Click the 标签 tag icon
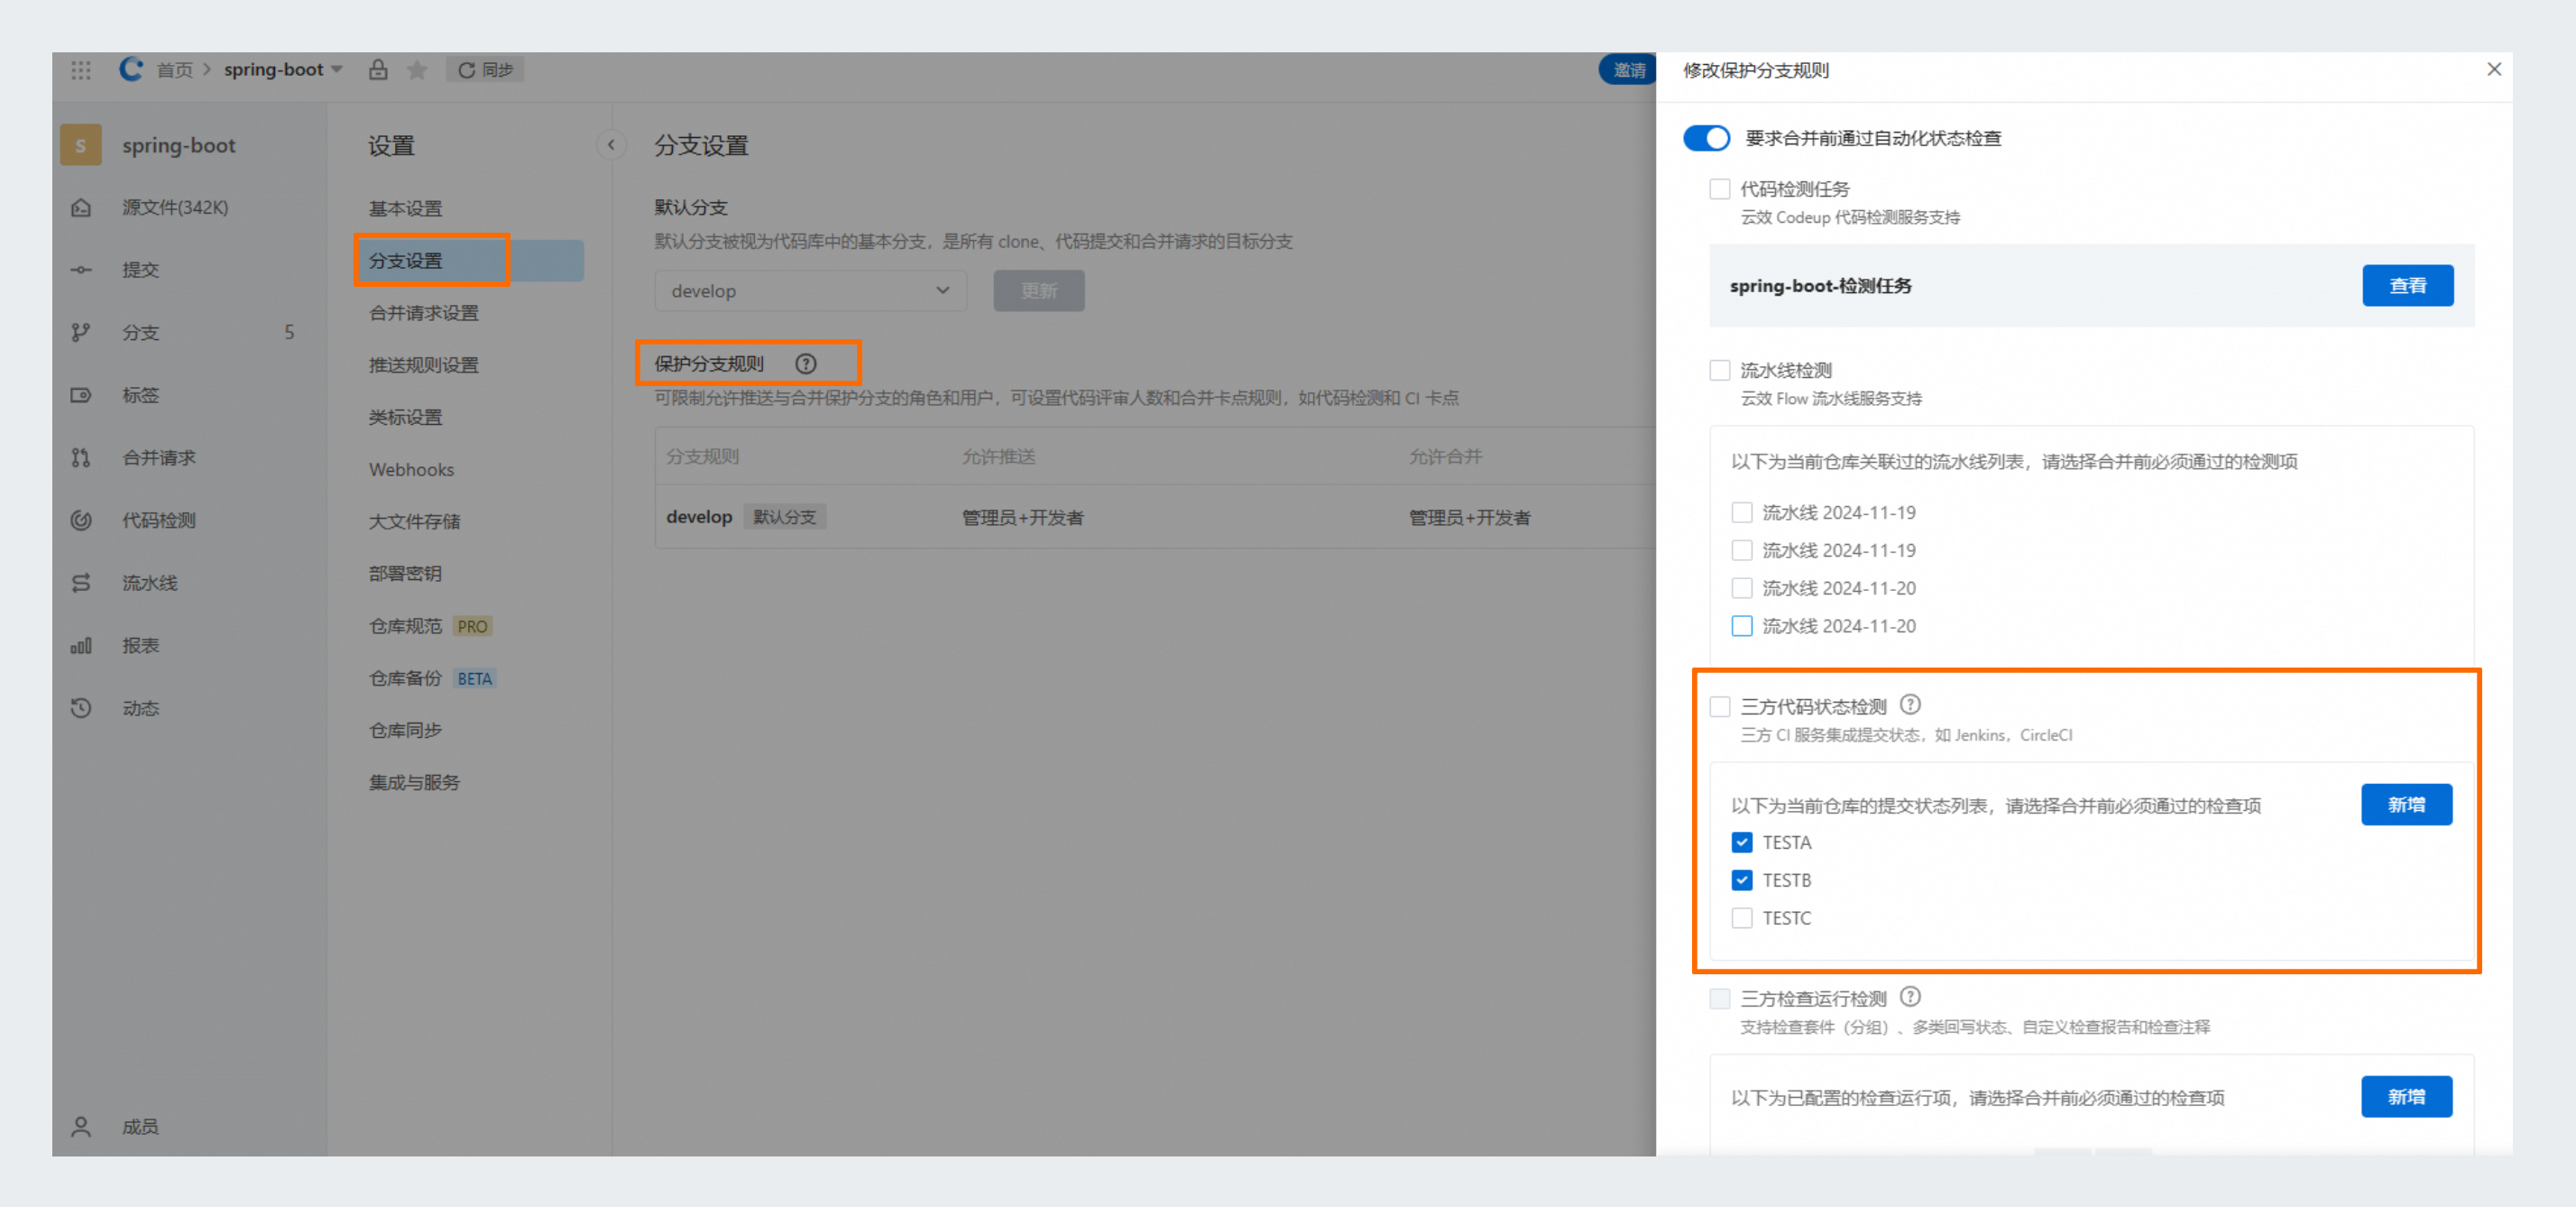 click(81, 395)
